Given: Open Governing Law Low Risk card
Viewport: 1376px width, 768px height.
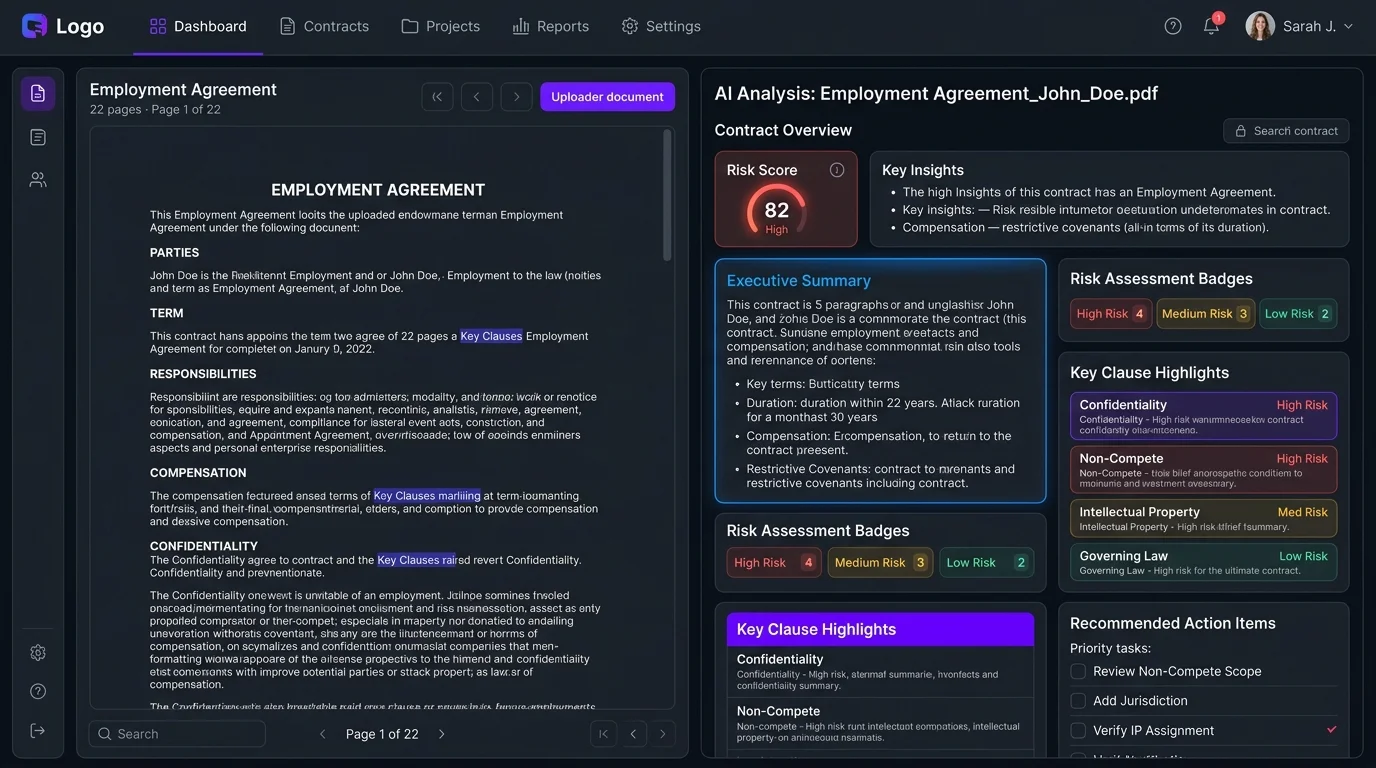Looking at the screenshot, I should tap(1203, 562).
